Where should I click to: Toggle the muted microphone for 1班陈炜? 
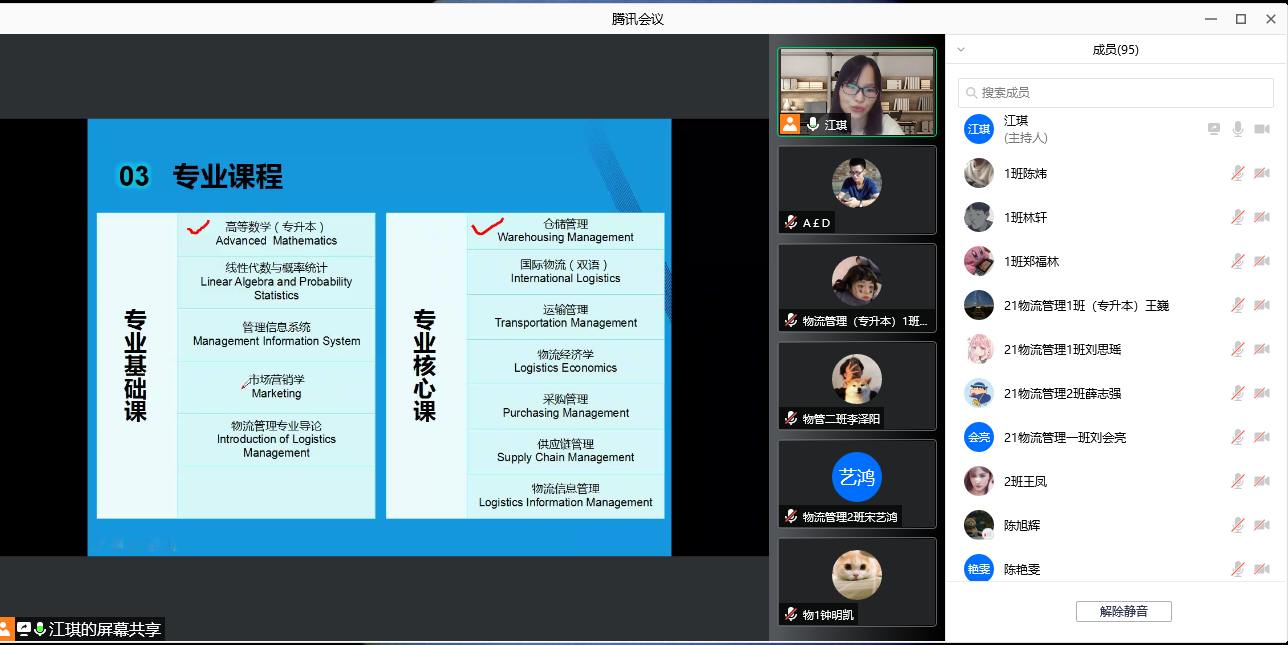(x=1238, y=173)
